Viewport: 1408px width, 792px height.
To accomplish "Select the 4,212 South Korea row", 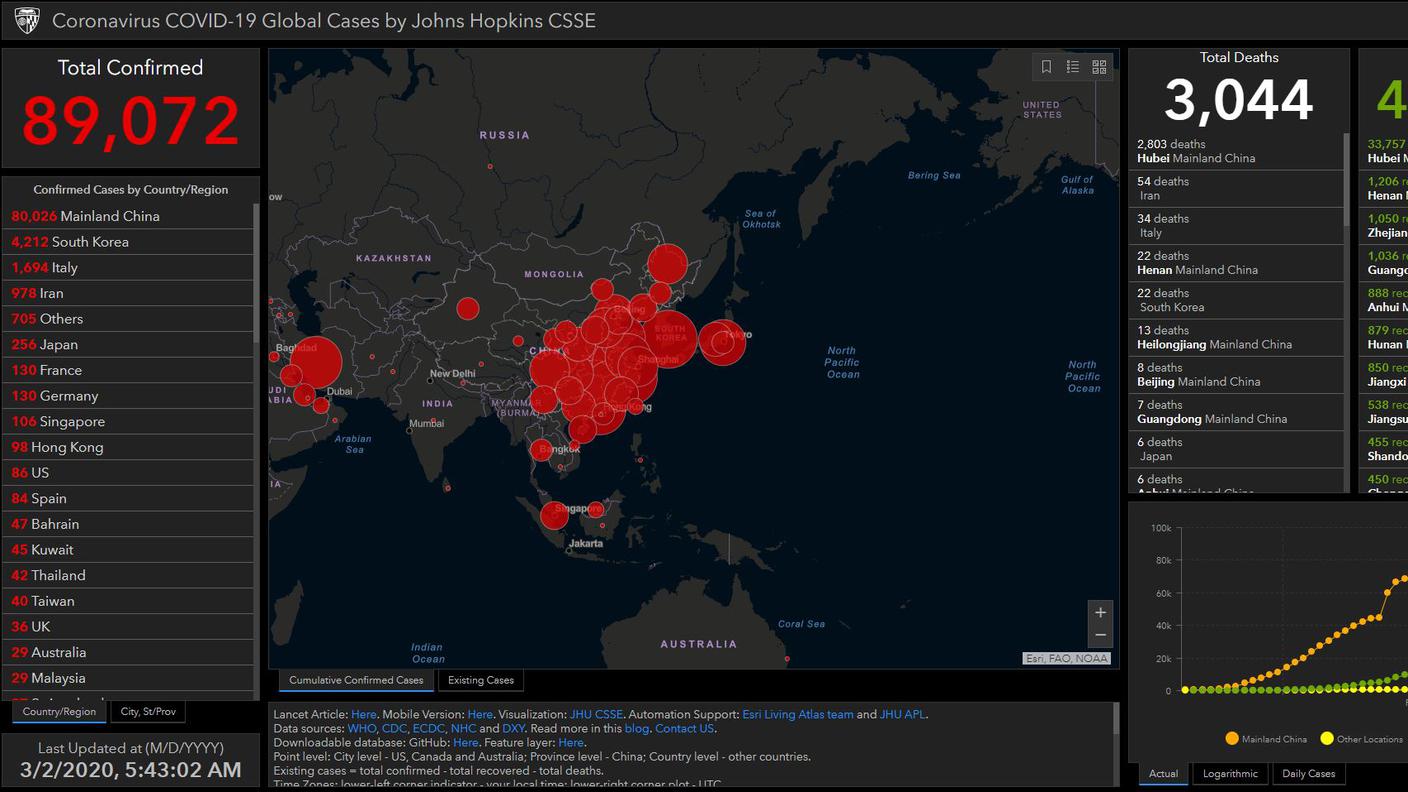I will click(129, 242).
